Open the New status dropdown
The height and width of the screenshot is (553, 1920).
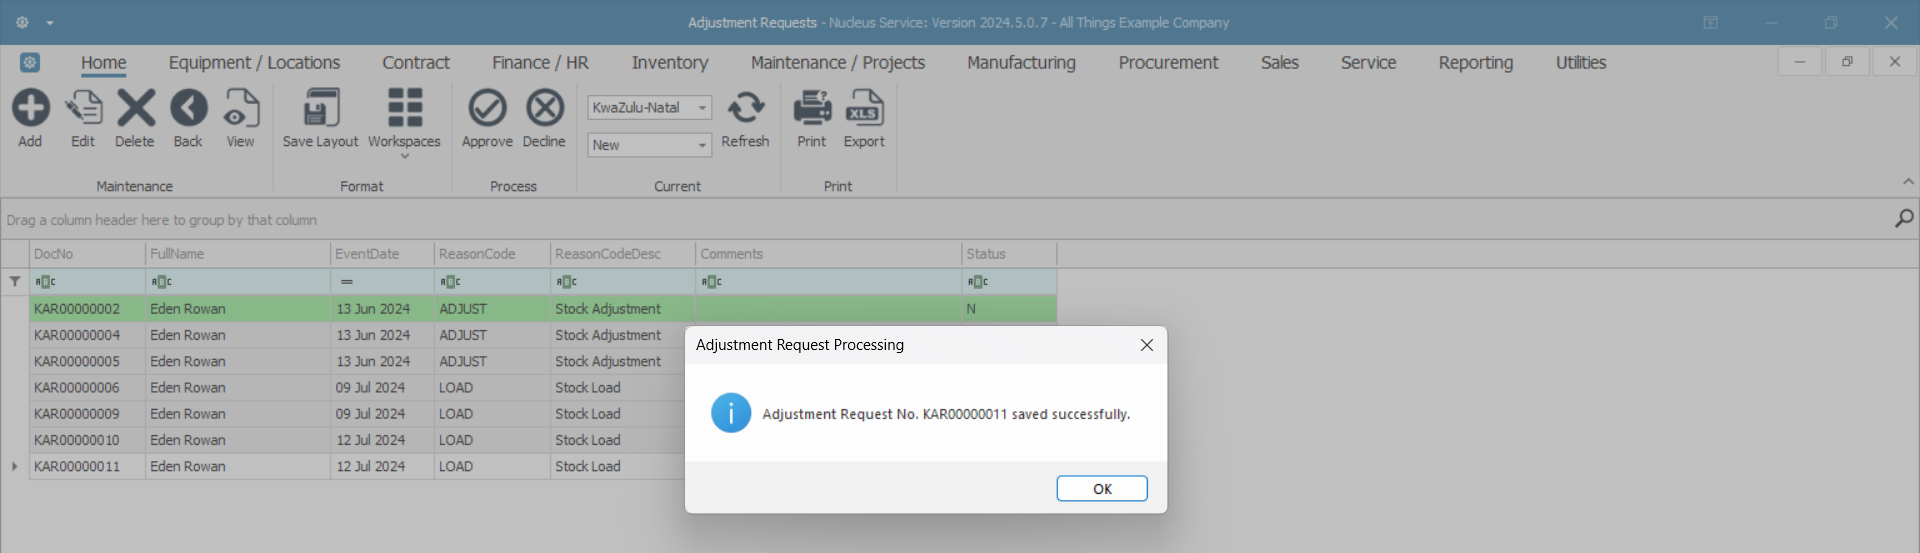[703, 145]
